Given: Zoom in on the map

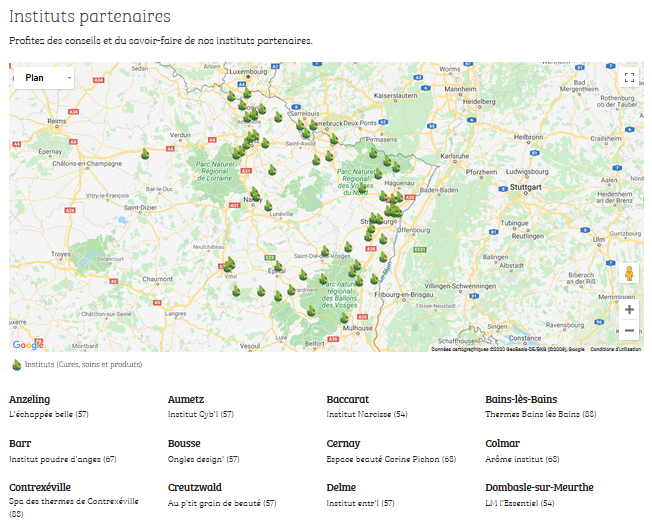Looking at the screenshot, I should [x=629, y=310].
